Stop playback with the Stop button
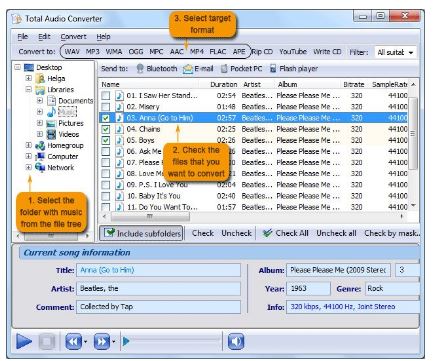This screenshot has width=435, height=361. click(47, 342)
